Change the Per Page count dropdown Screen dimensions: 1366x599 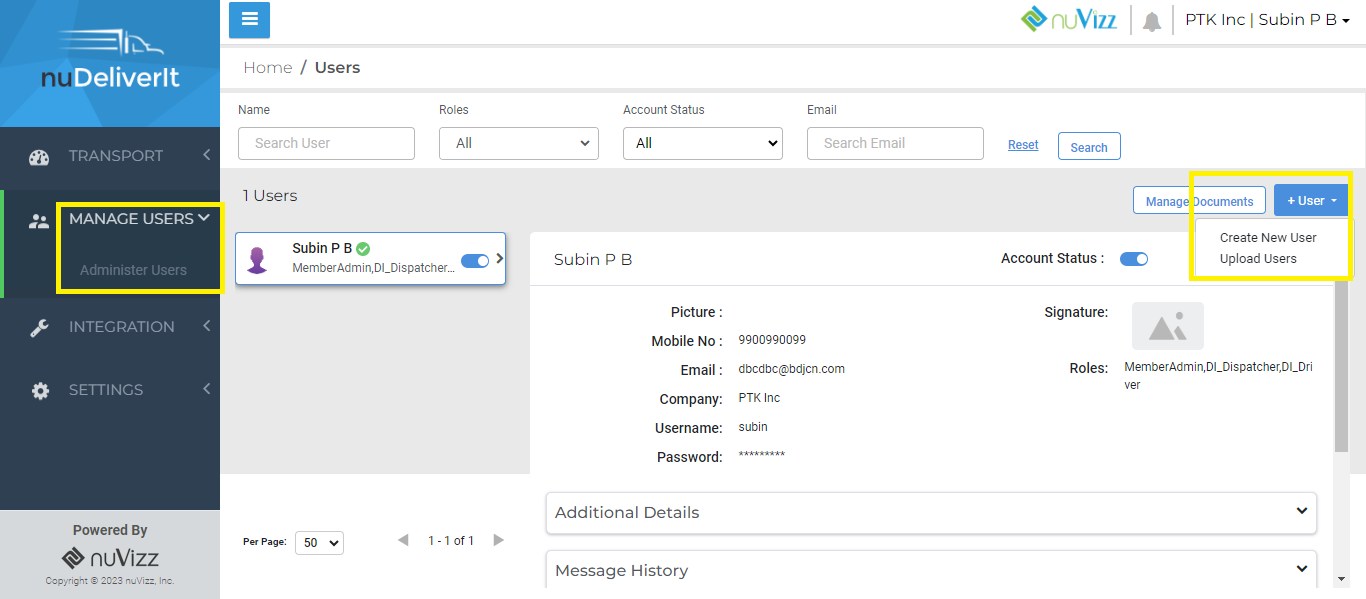pyautogui.click(x=318, y=542)
